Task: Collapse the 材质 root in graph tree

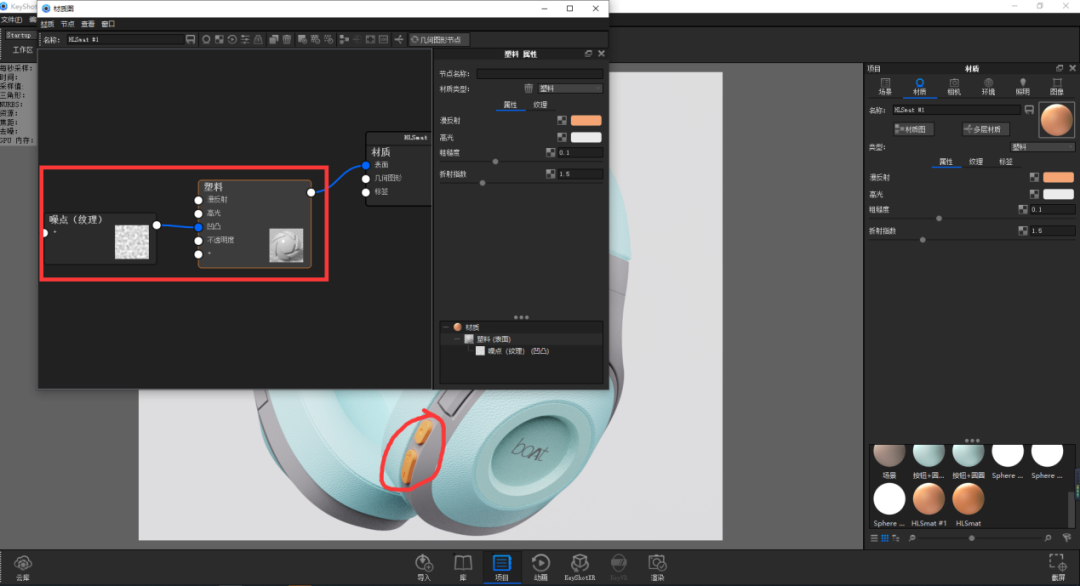Action: 446,327
